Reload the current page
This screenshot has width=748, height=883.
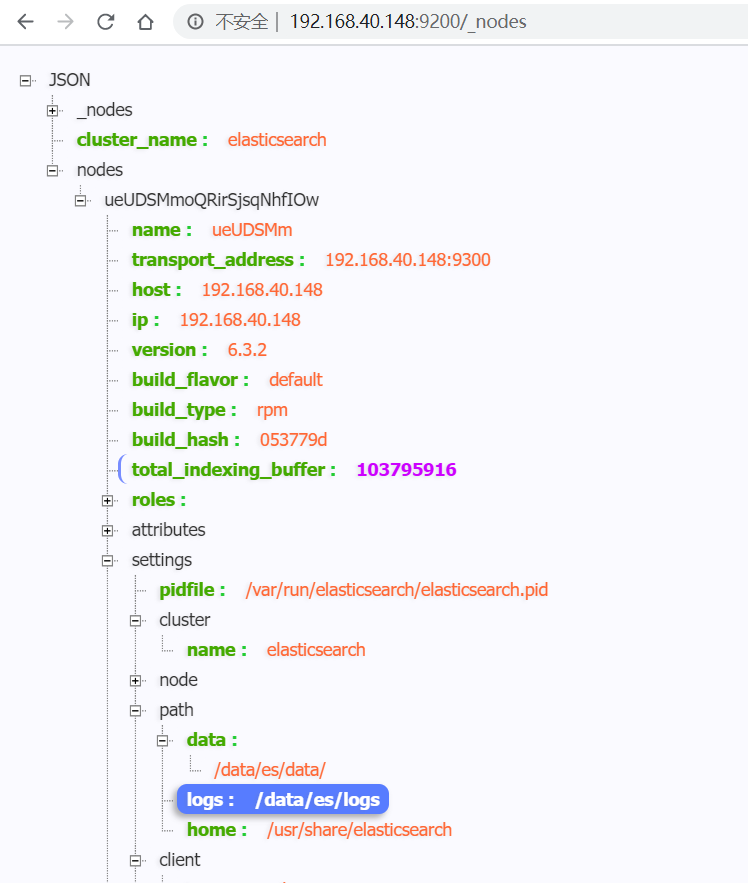coord(105,21)
